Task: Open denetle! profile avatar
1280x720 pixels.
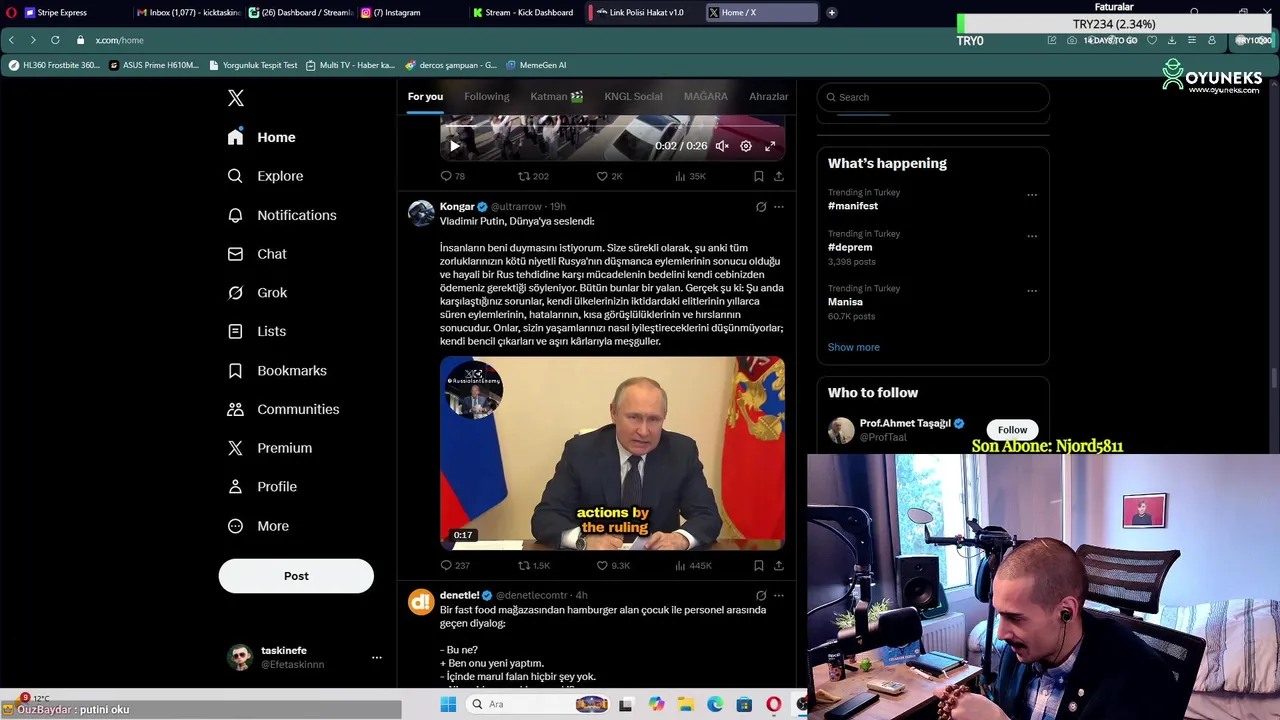Action: tap(421, 602)
